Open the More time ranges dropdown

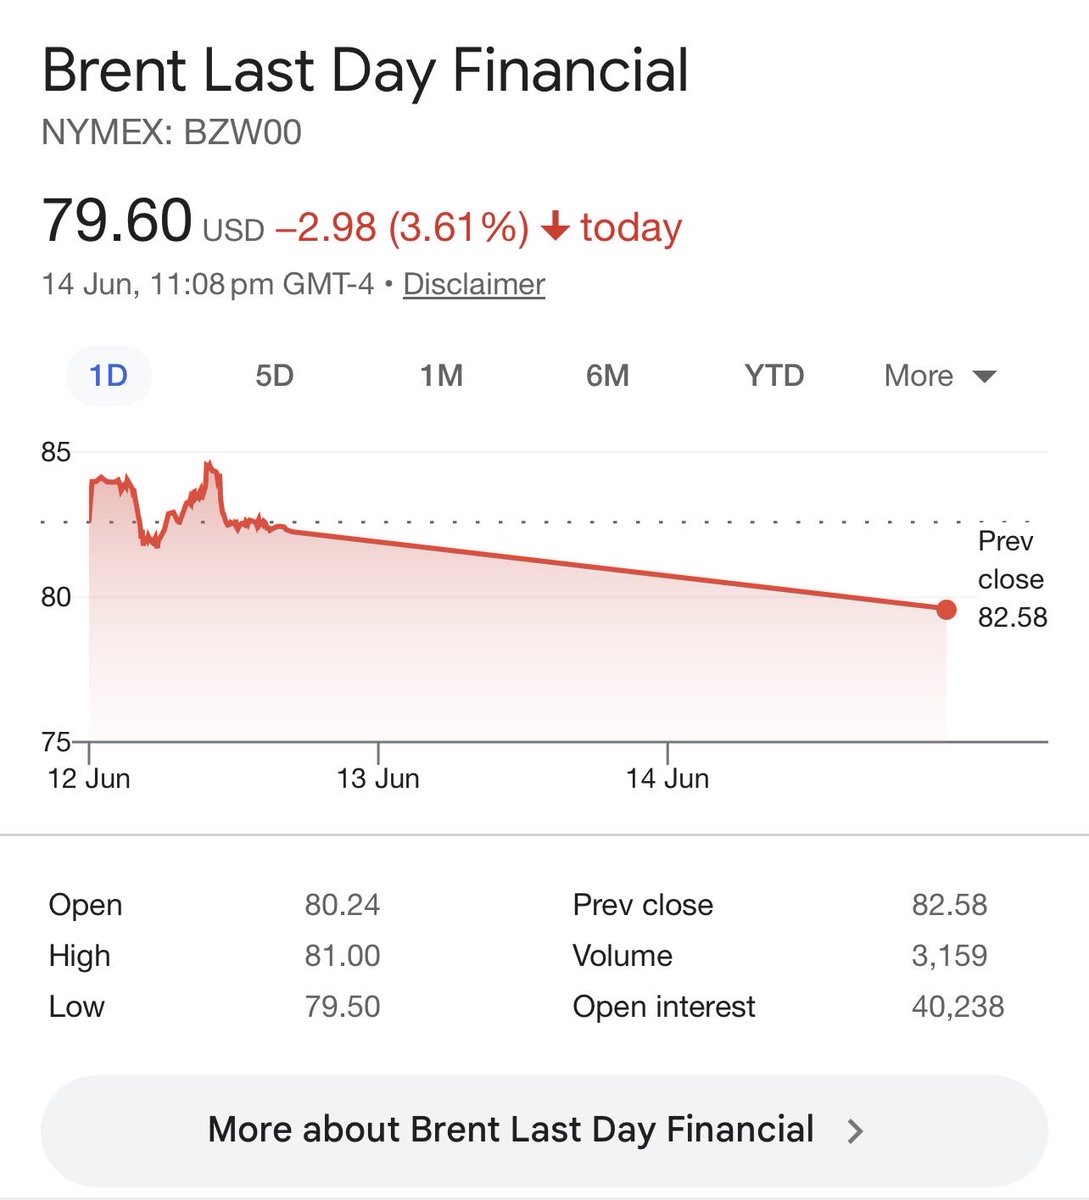click(940, 376)
